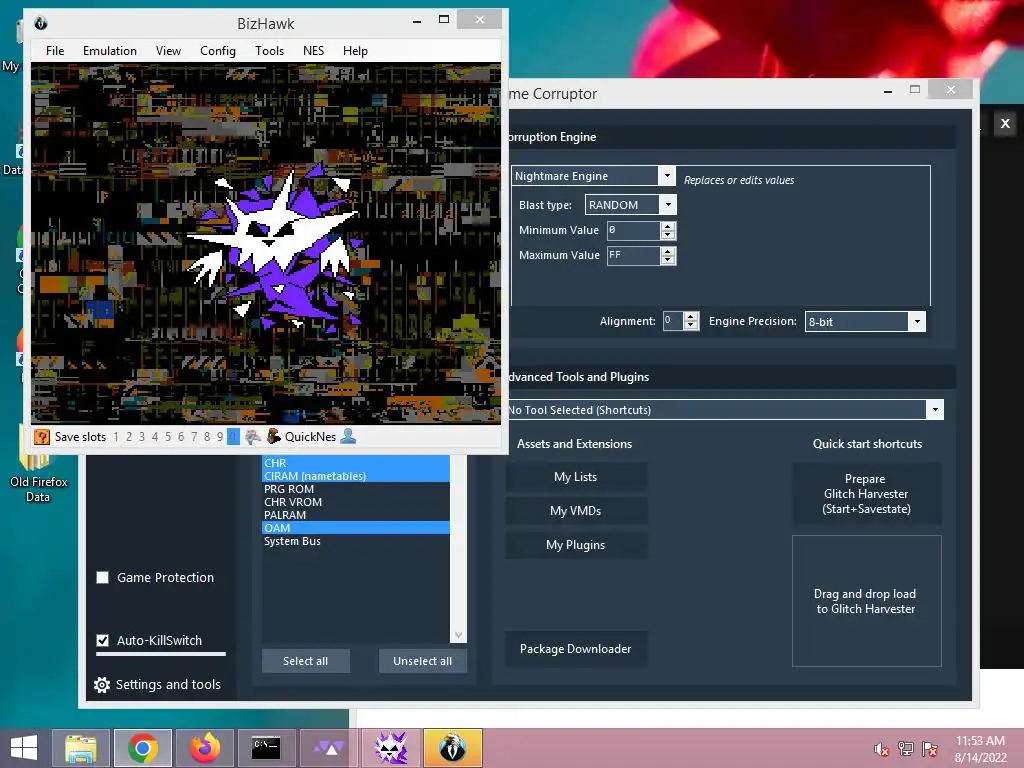Select OAM memory domain
The height and width of the screenshot is (768, 1024).
point(356,528)
